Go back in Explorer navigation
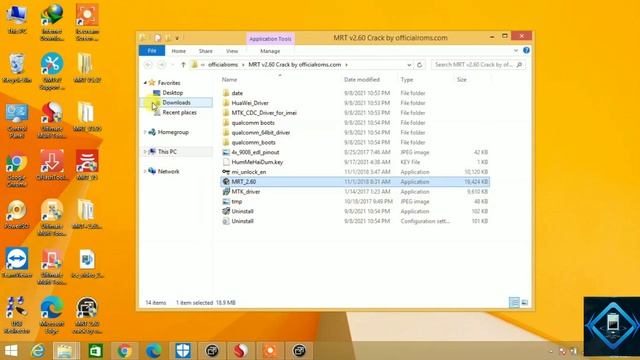The height and width of the screenshot is (360, 640). 148,65
